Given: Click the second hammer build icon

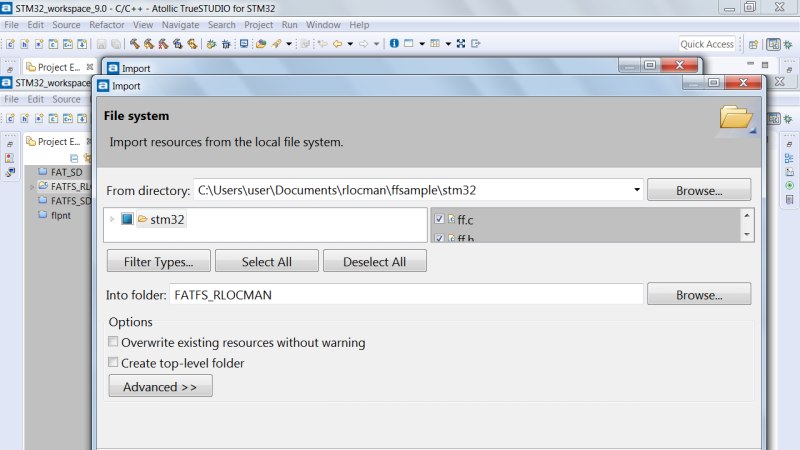Looking at the screenshot, I should click(x=149, y=44).
